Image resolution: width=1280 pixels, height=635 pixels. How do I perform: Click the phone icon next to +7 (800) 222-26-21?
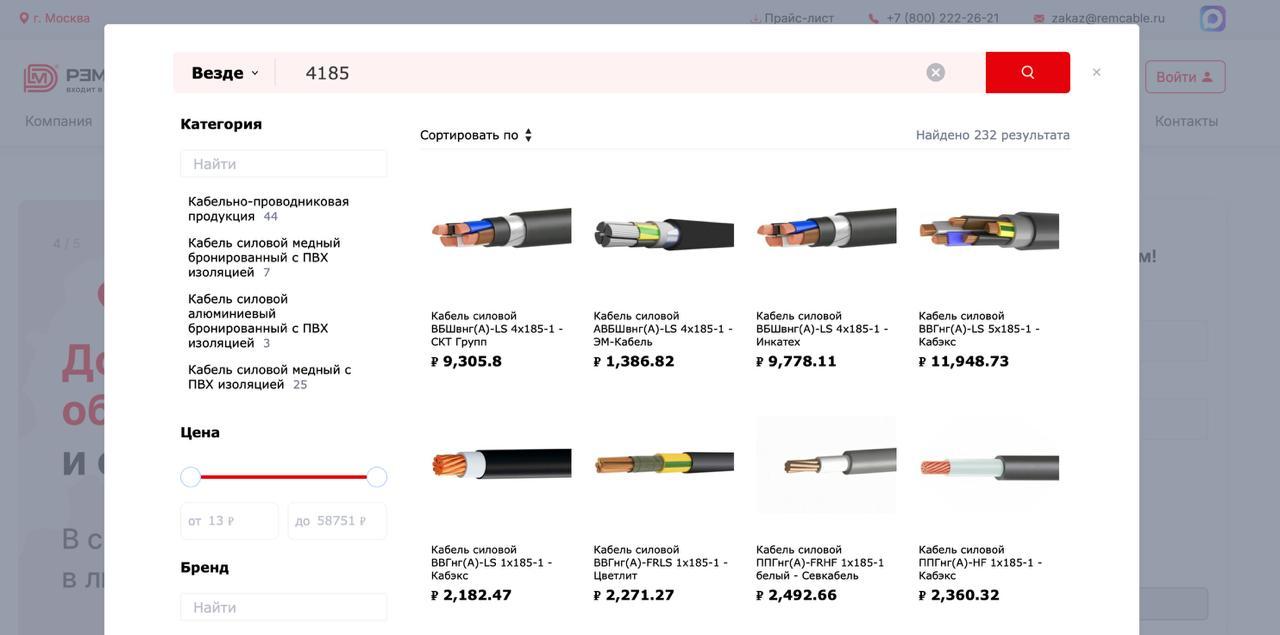(873, 18)
